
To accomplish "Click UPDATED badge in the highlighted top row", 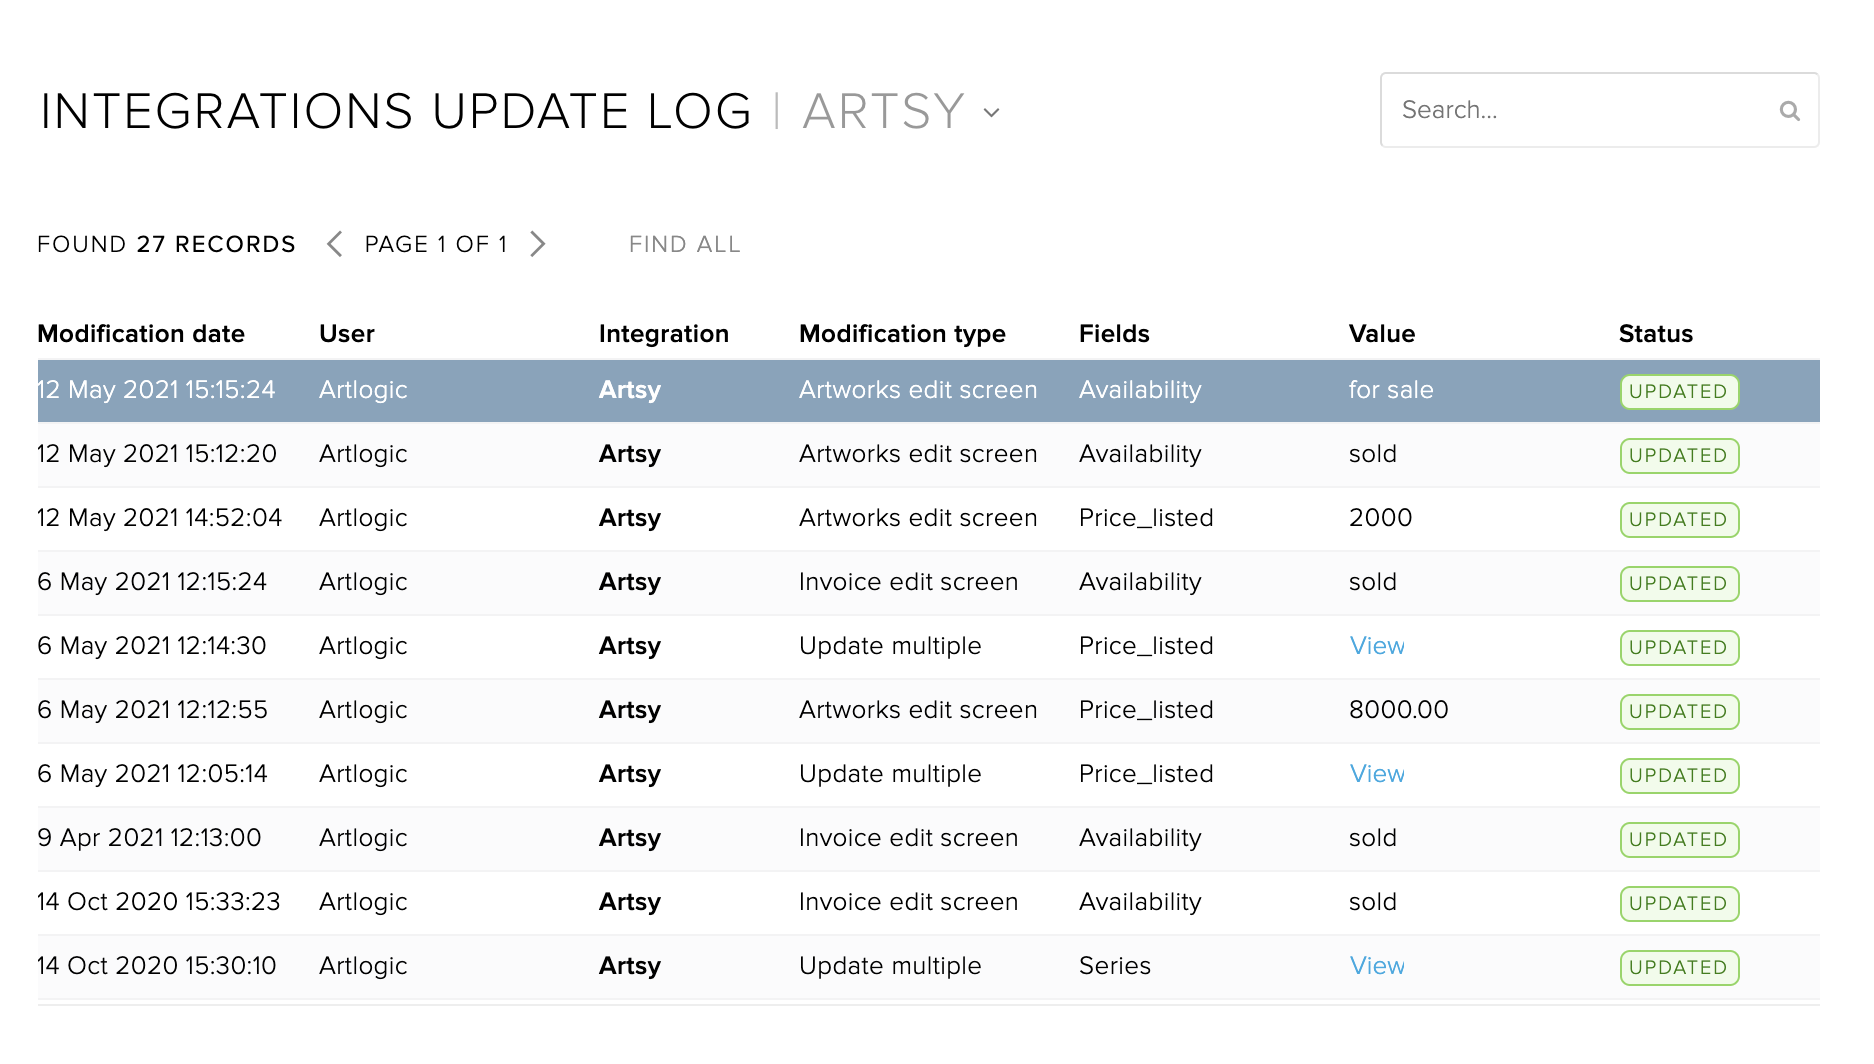I will pyautogui.click(x=1679, y=392).
